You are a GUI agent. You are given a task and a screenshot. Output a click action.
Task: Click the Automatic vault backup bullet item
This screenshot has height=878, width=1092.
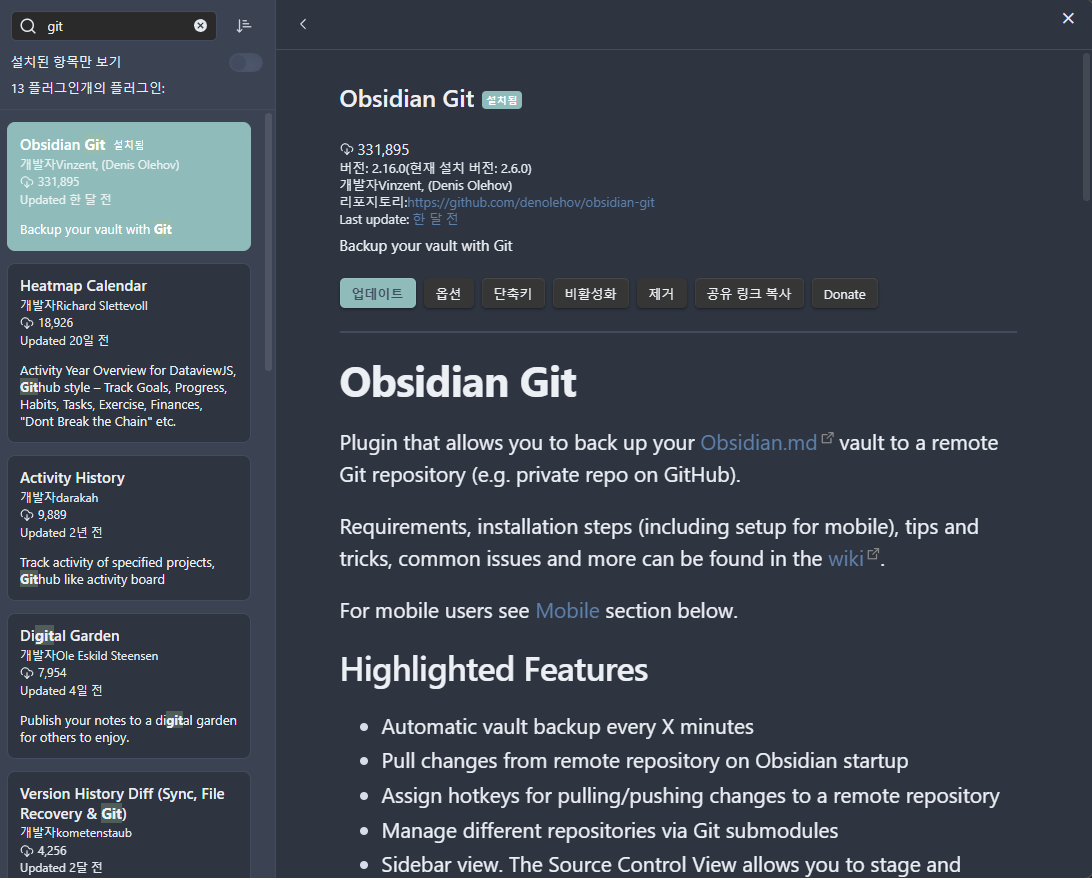(568, 727)
